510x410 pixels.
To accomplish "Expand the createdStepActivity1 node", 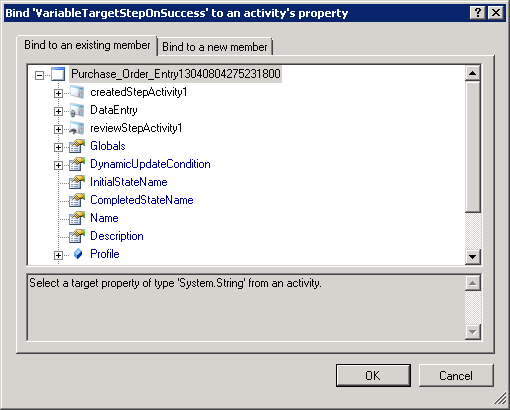I will [58, 93].
